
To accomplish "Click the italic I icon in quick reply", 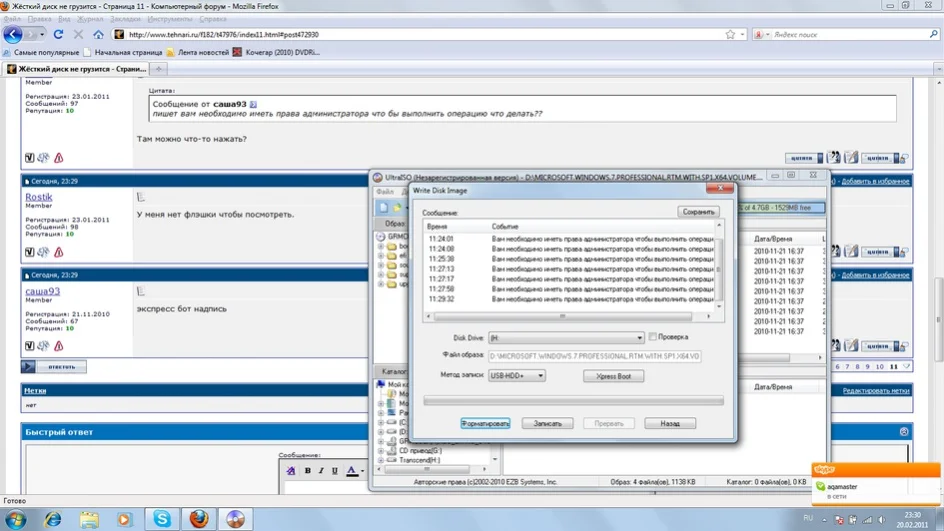I will (x=321, y=471).
